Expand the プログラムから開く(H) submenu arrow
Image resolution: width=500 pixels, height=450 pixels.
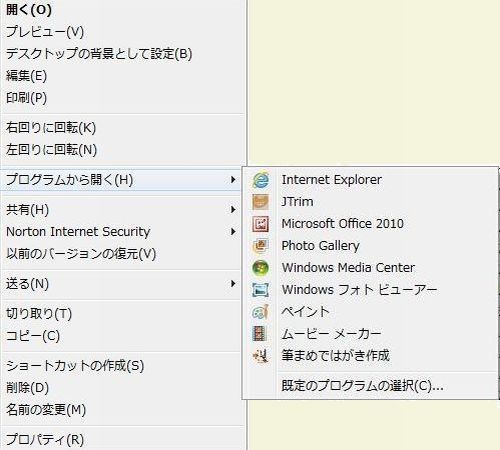point(233,180)
